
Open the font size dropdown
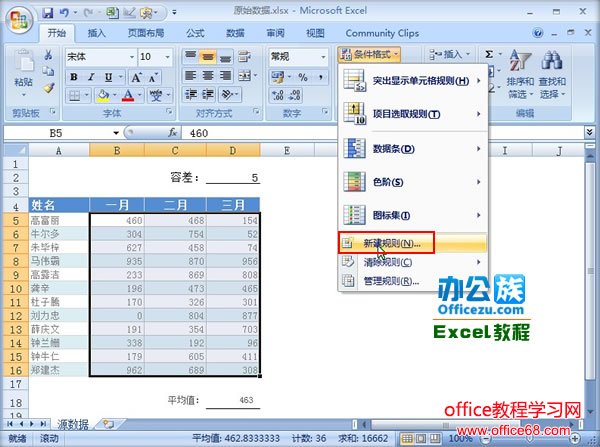point(167,57)
